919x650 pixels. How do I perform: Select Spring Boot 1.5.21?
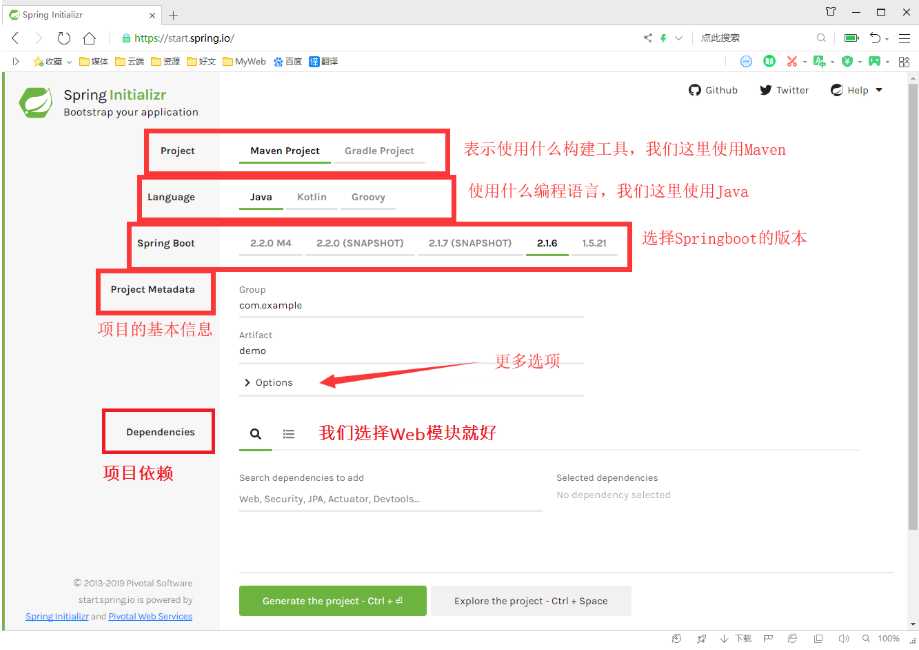click(594, 243)
